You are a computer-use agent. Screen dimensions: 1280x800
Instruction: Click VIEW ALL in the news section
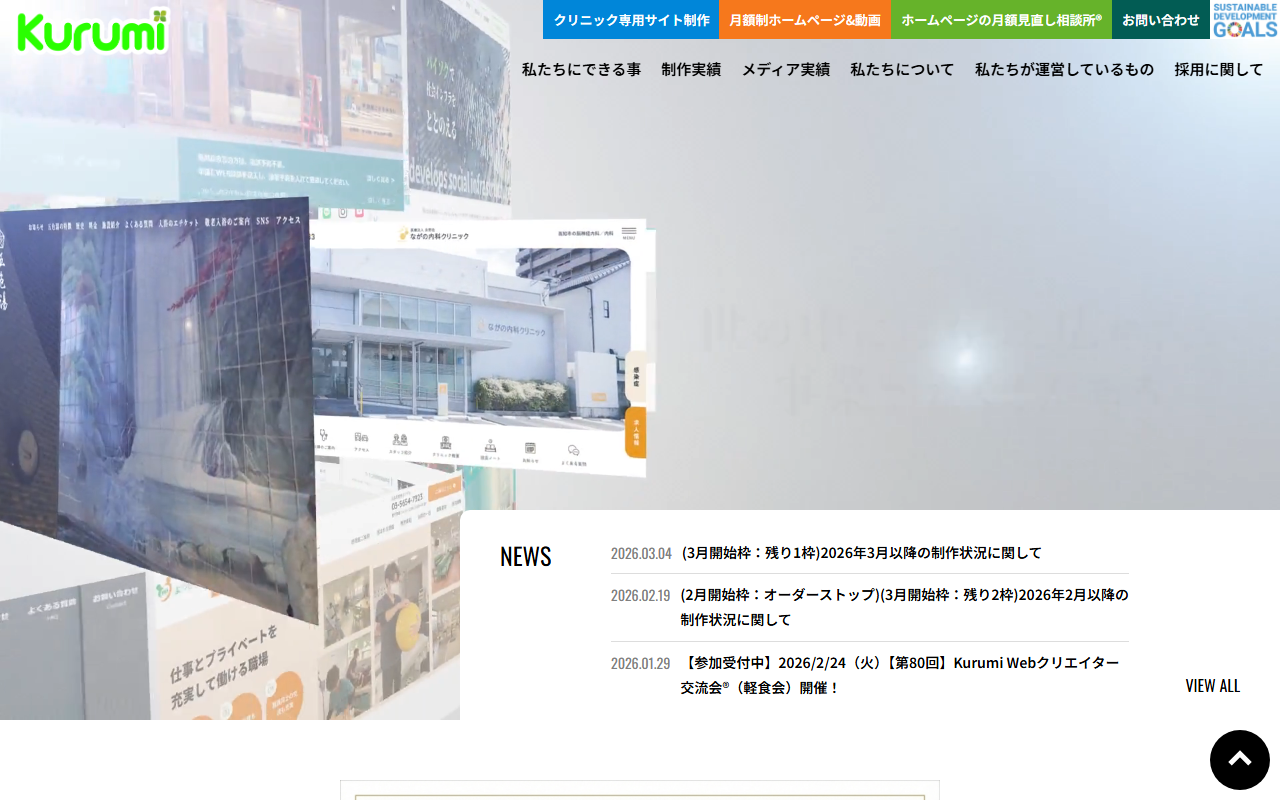click(1212, 685)
